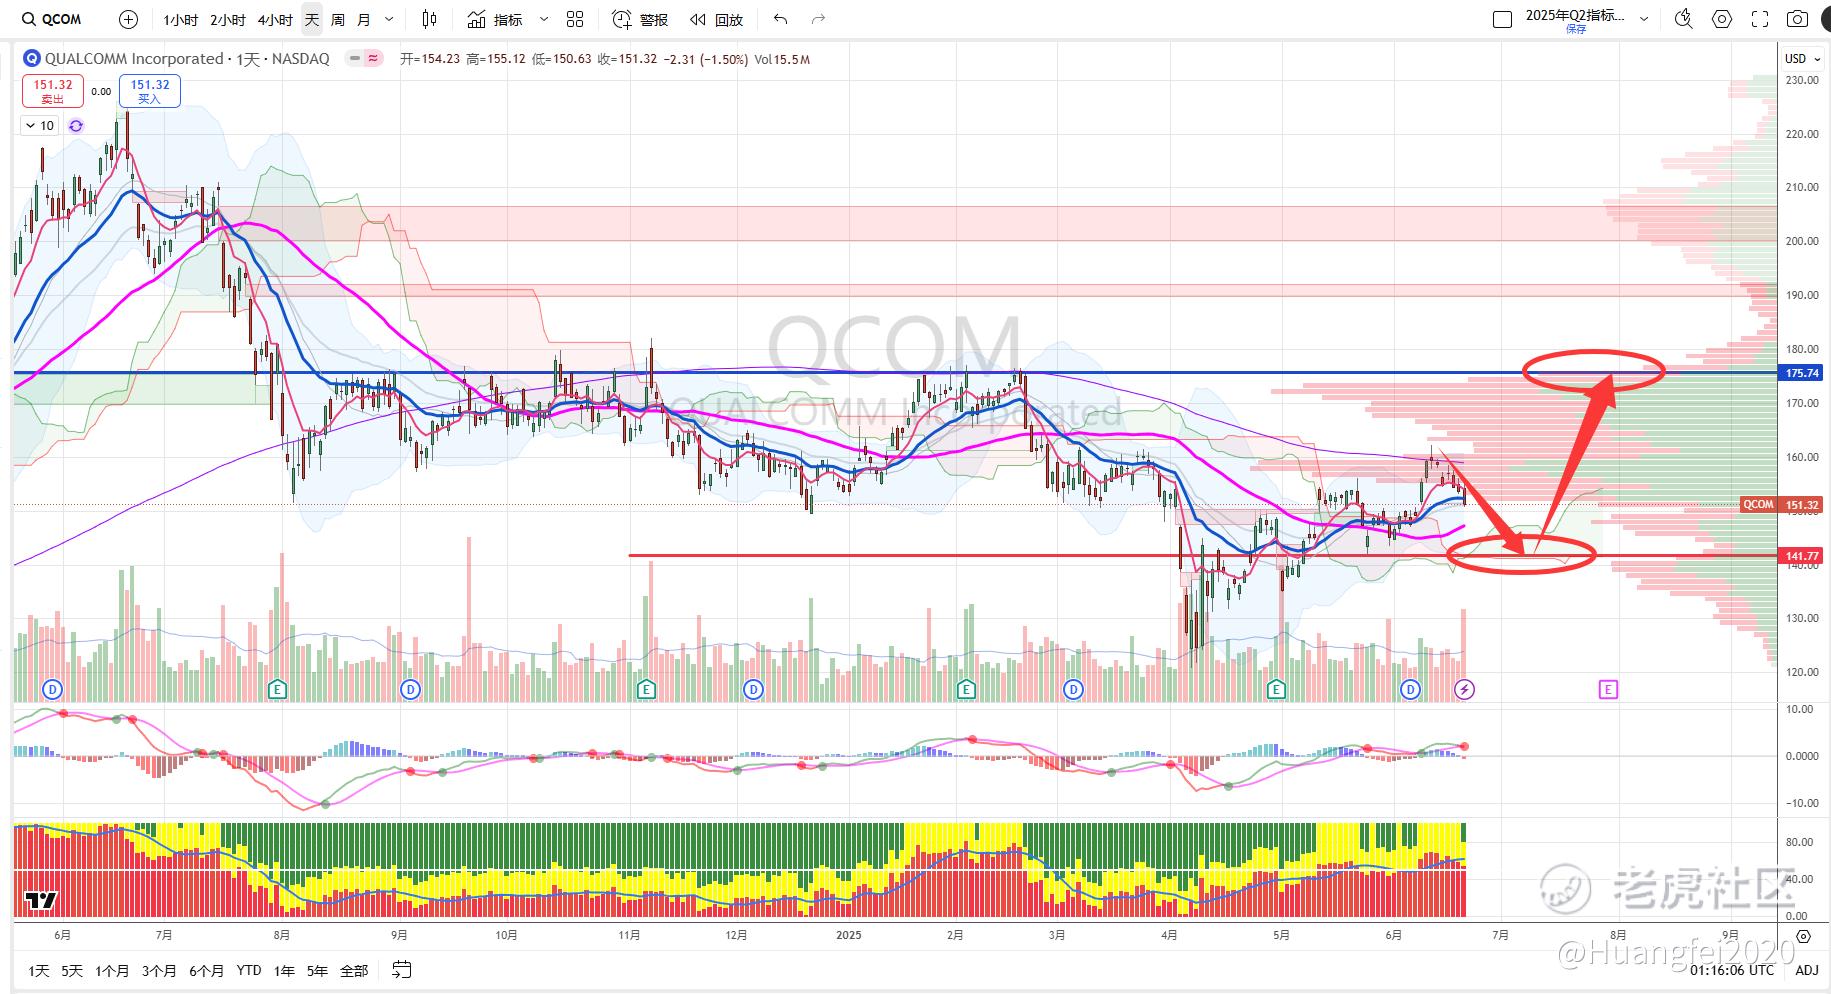The height and width of the screenshot is (994, 1831).
Task: Open the 指标 indicators dialog
Action: pyautogui.click(x=495, y=19)
